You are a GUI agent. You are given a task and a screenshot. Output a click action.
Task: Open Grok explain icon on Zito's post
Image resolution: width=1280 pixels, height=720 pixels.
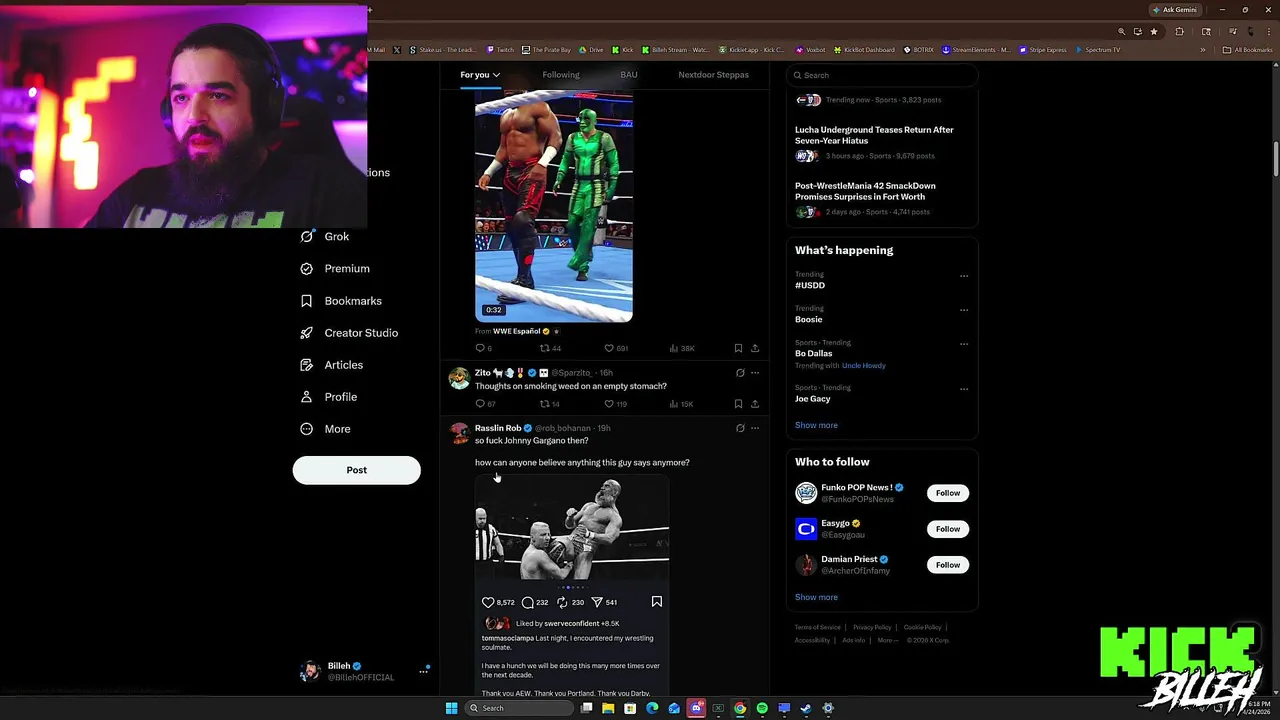pos(740,373)
